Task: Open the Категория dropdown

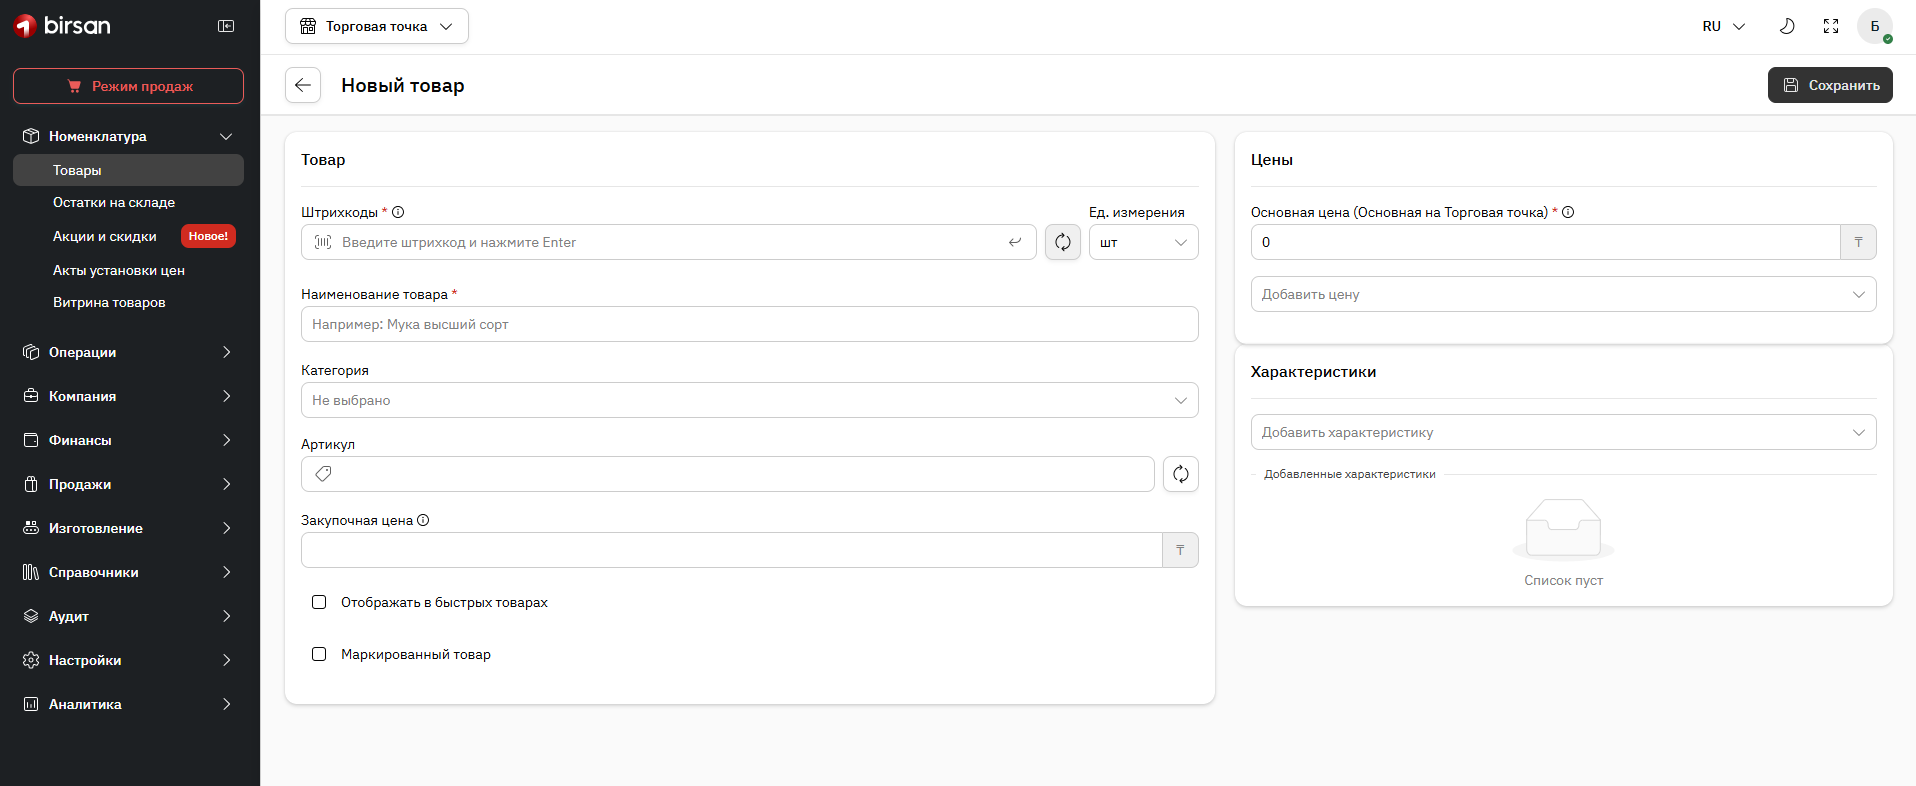Action: 749,400
